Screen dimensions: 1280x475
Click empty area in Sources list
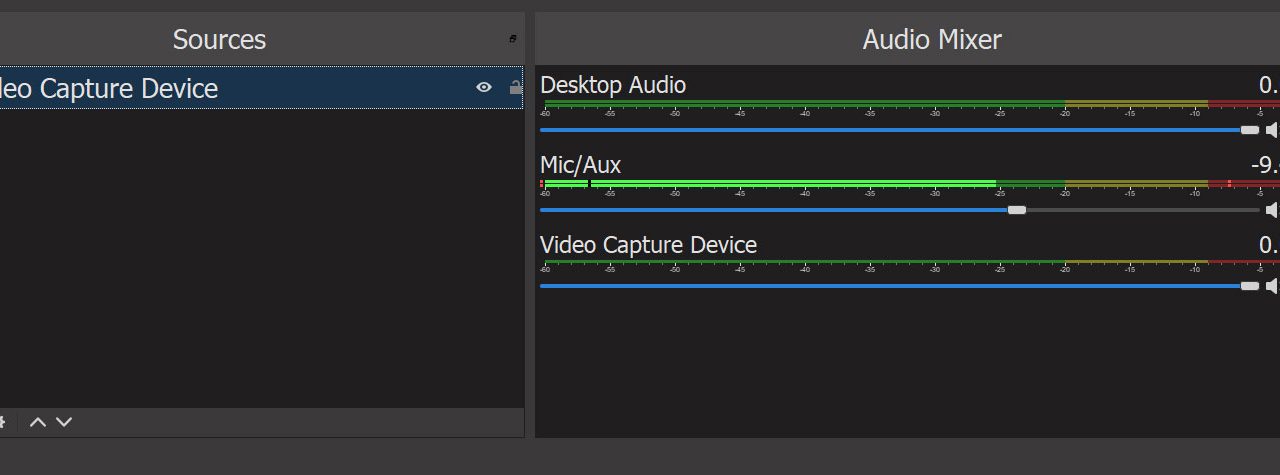pyautogui.click(x=260, y=260)
